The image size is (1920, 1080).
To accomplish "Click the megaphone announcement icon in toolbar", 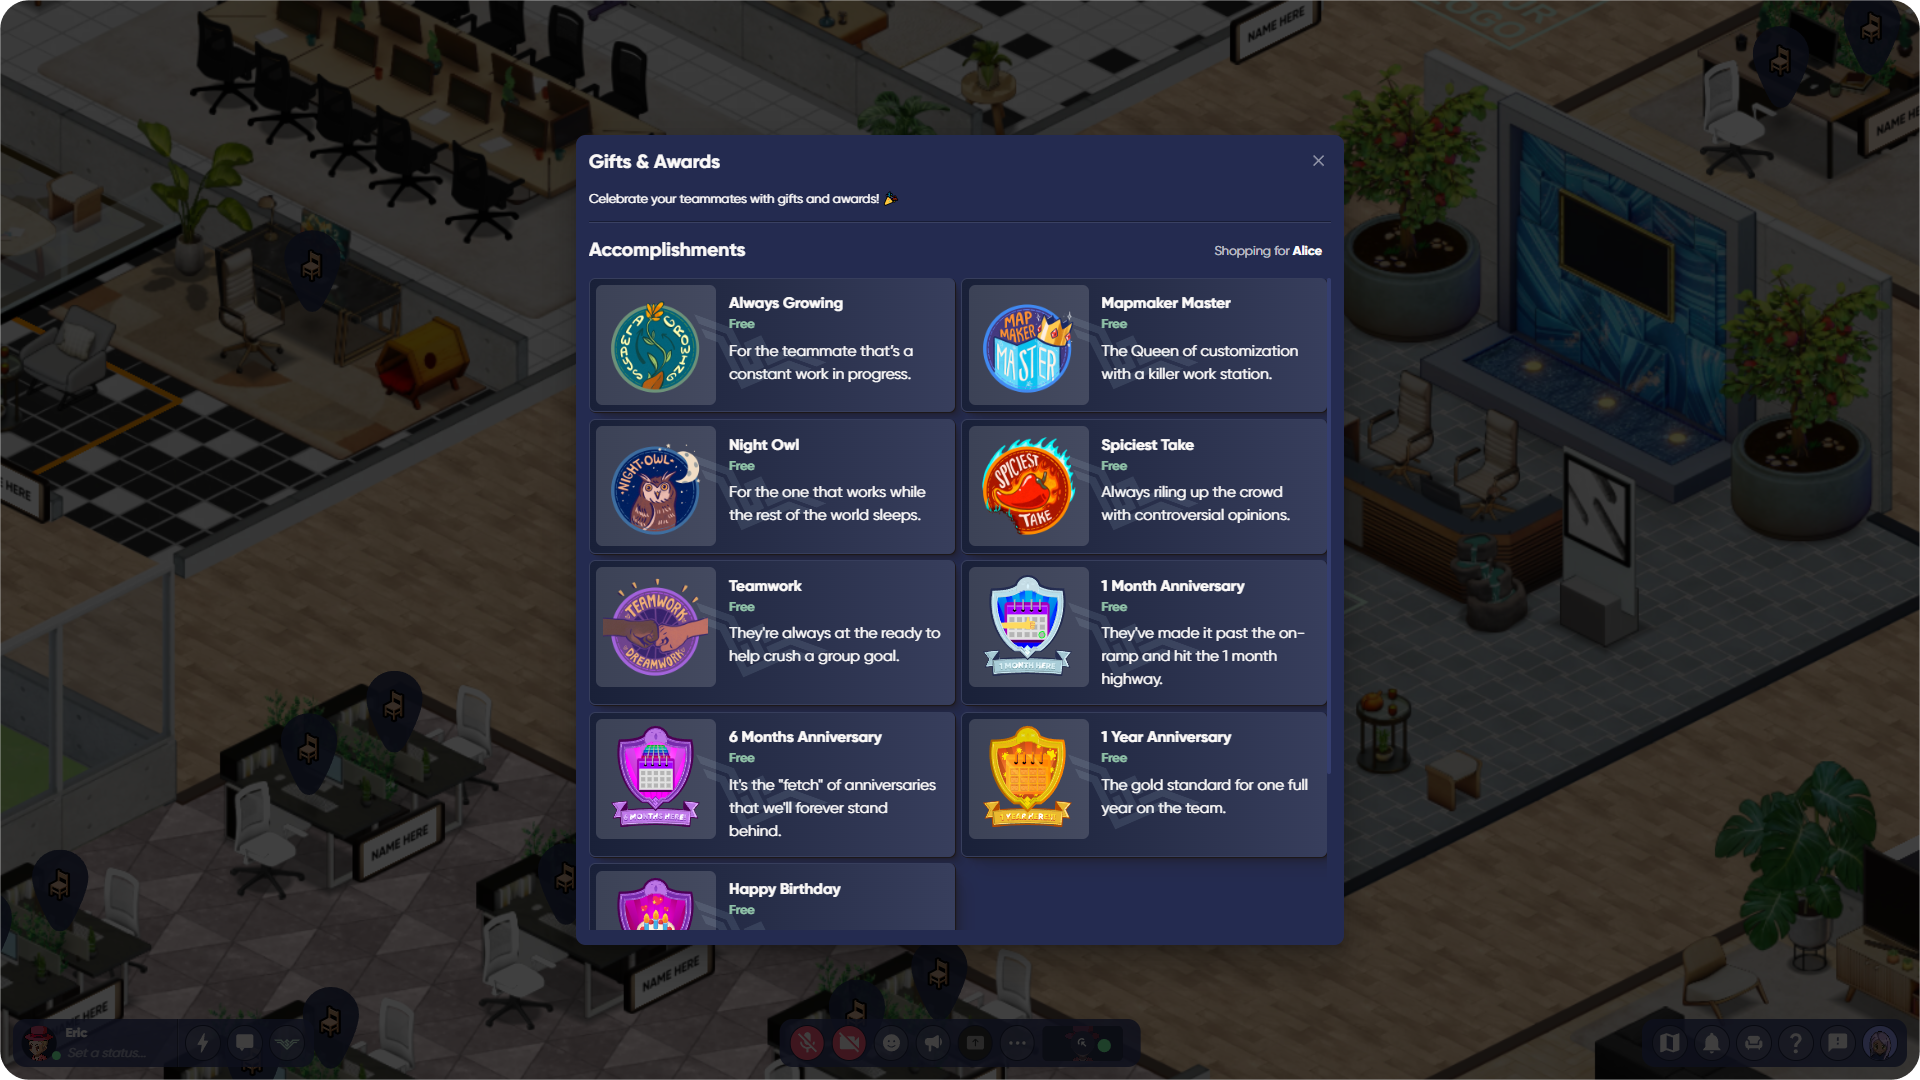I will pyautogui.click(x=932, y=1043).
